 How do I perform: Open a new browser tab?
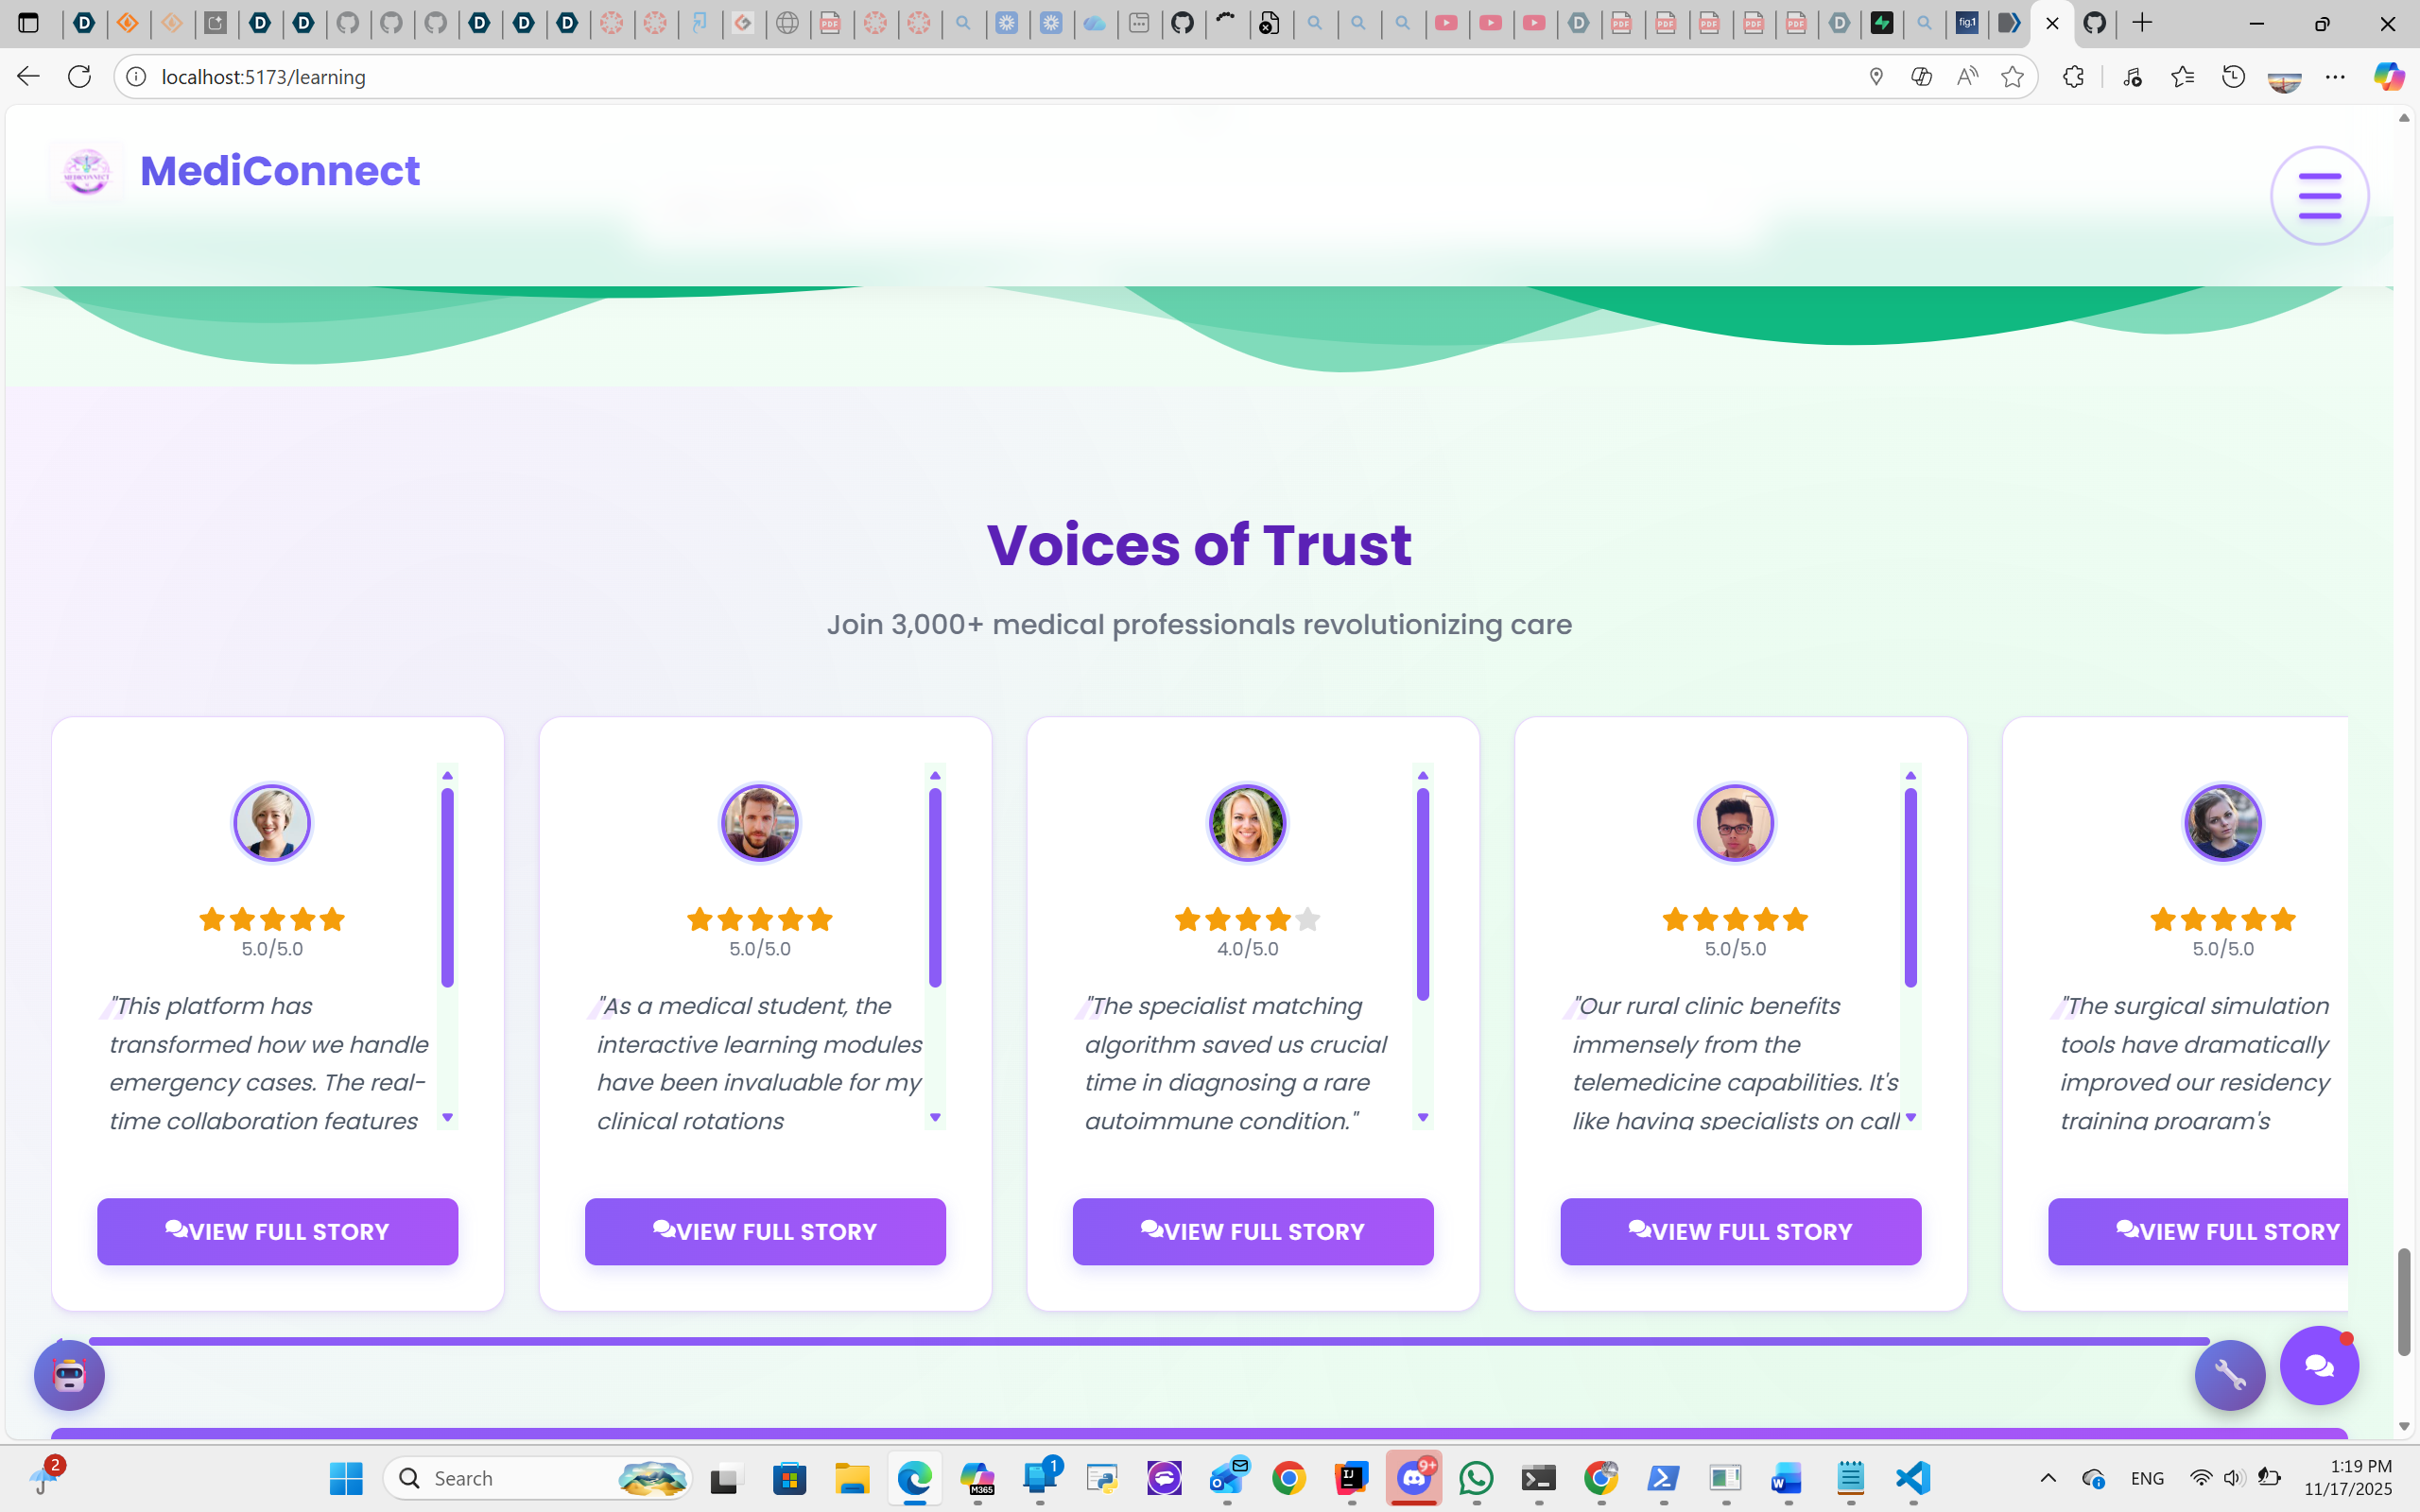point(2142,23)
